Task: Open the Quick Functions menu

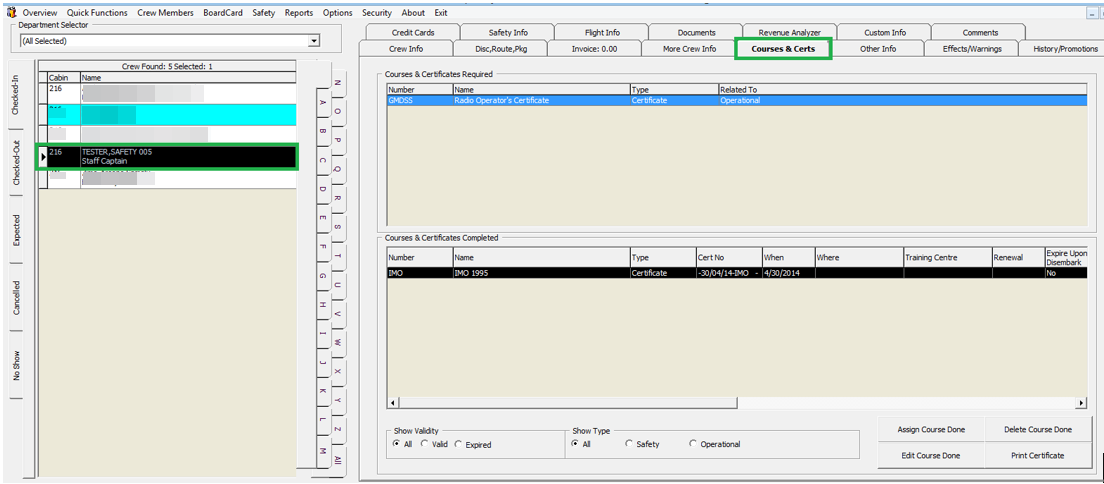Action: (x=97, y=13)
